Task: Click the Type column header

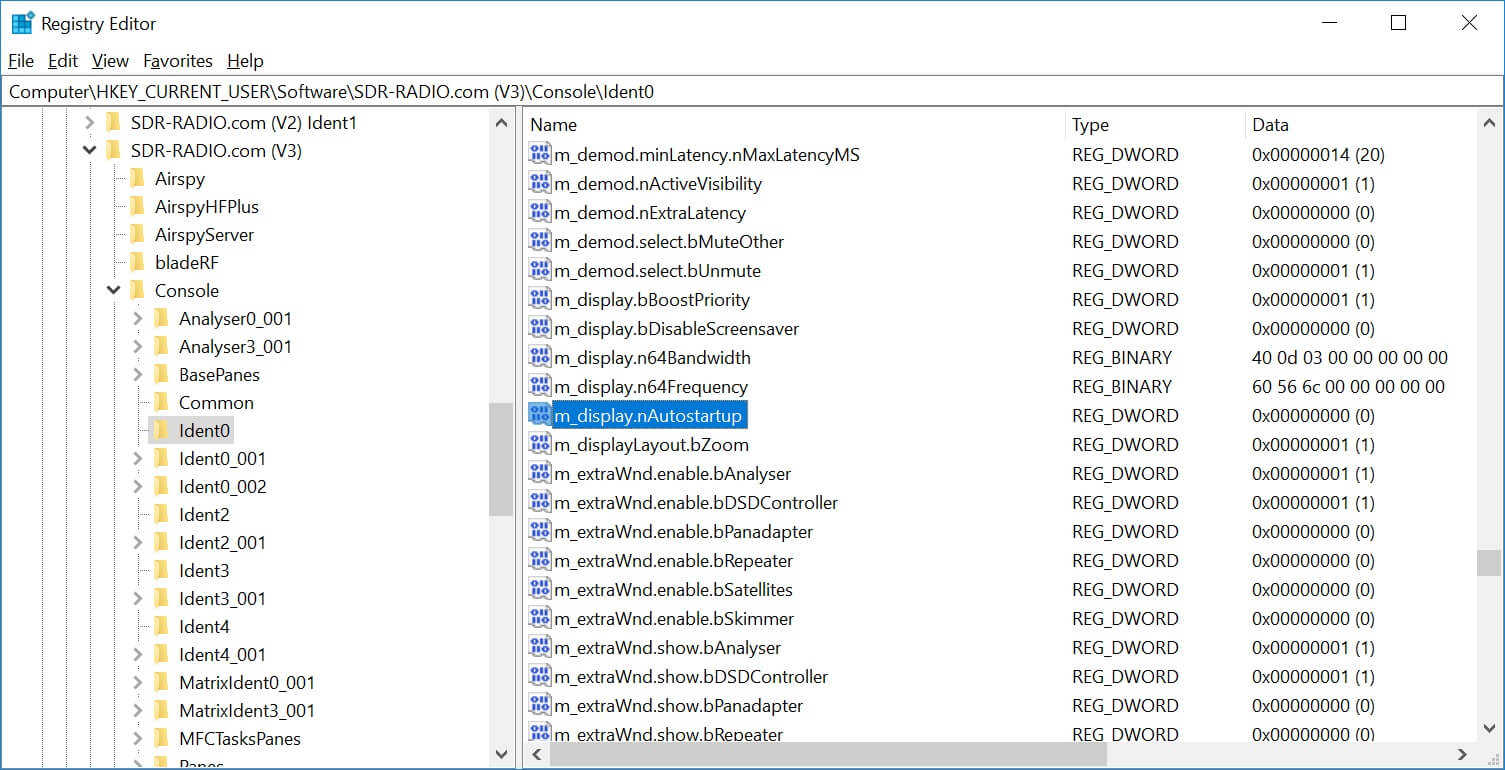Action: click(x=1090, y=125)
